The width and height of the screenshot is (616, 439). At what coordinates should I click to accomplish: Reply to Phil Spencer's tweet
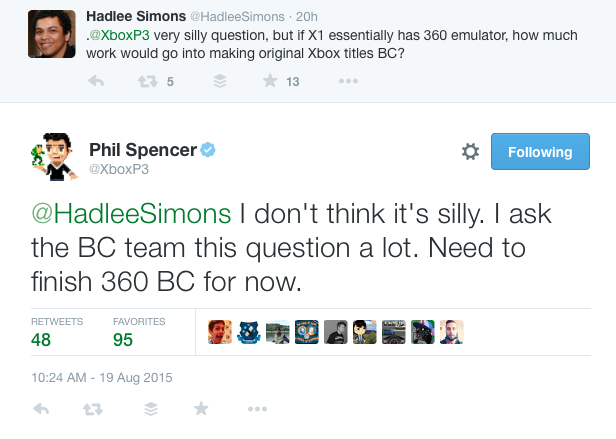coord(41,409)
